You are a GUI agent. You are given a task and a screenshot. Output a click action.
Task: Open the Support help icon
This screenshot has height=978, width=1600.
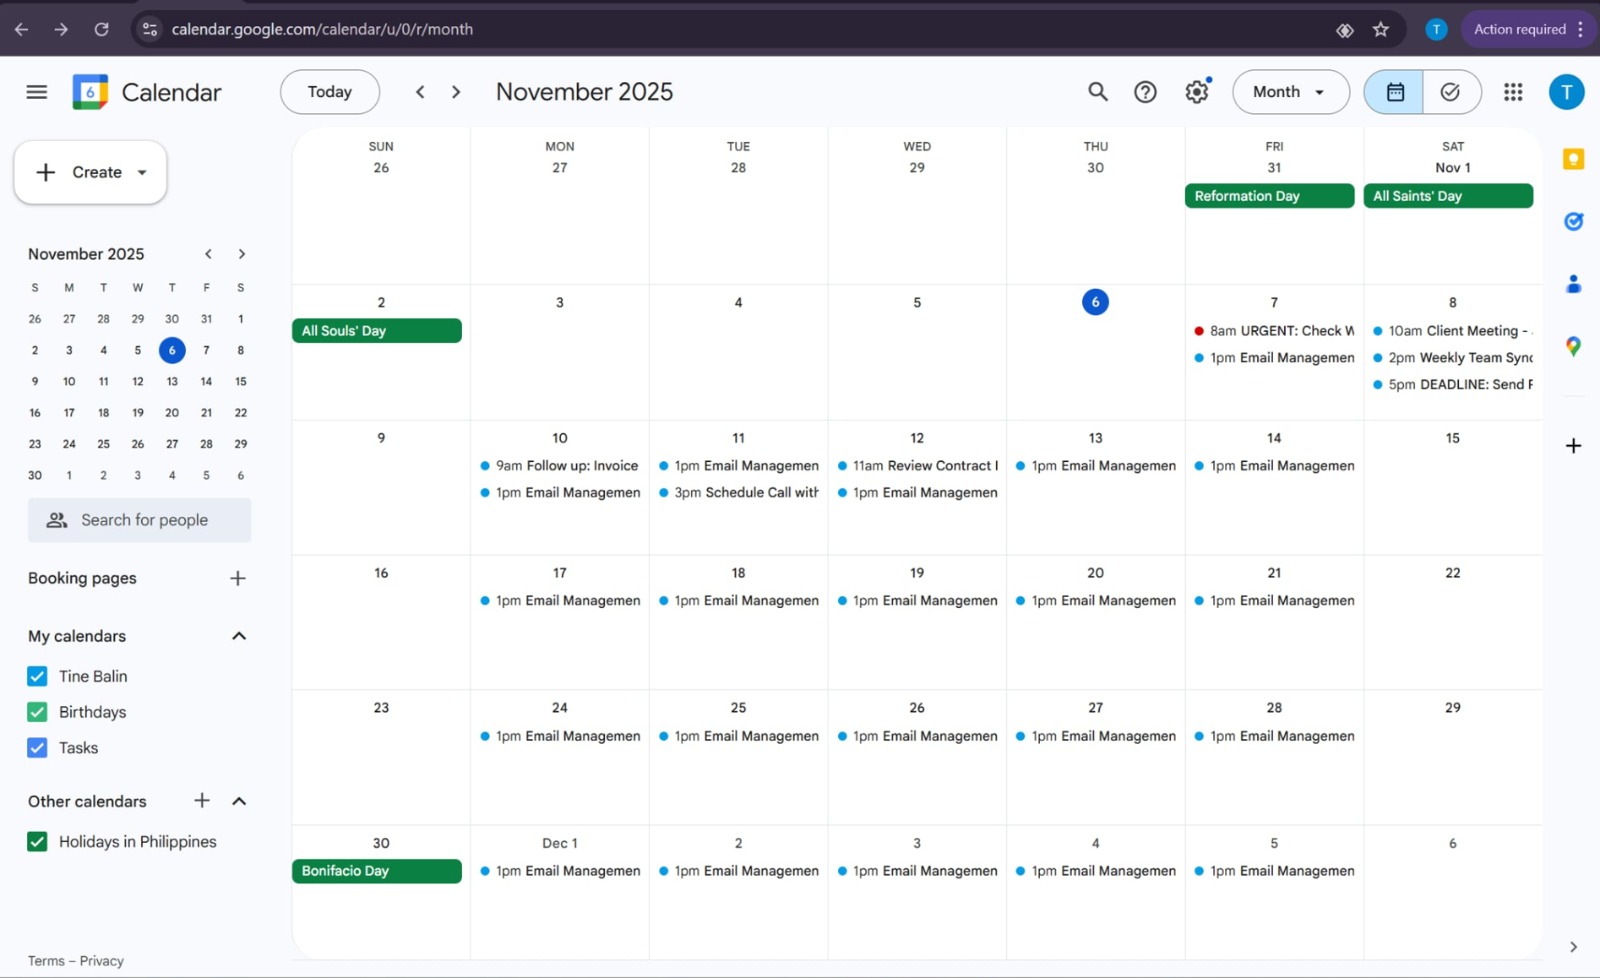pos(1145,92)
